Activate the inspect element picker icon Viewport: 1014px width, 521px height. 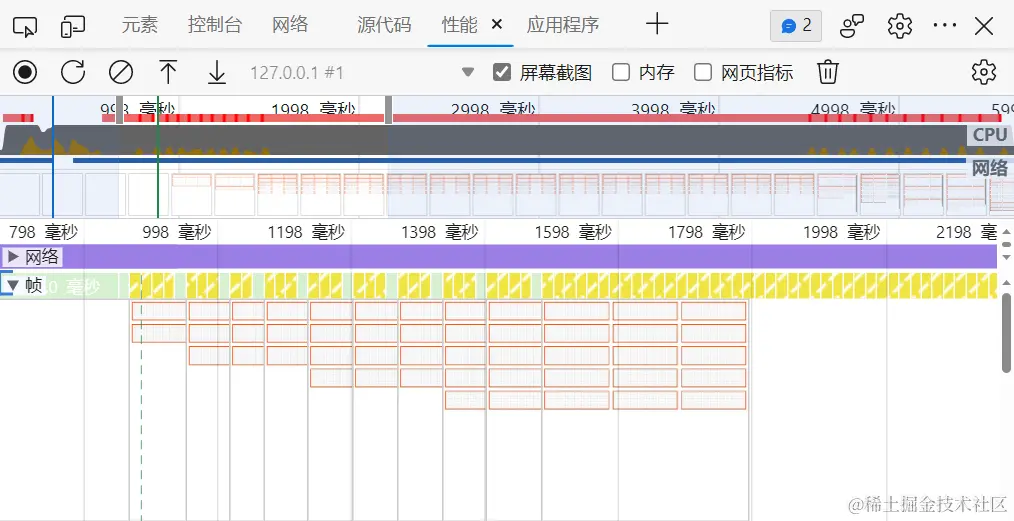pos(25,26)
